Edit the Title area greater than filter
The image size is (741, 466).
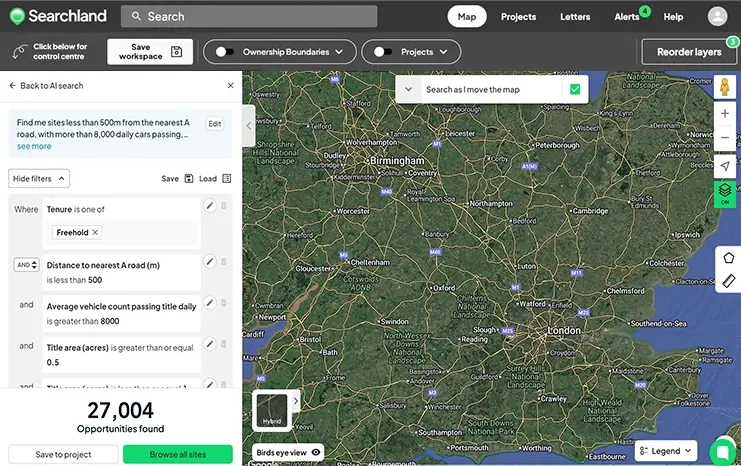pos(210,344)
